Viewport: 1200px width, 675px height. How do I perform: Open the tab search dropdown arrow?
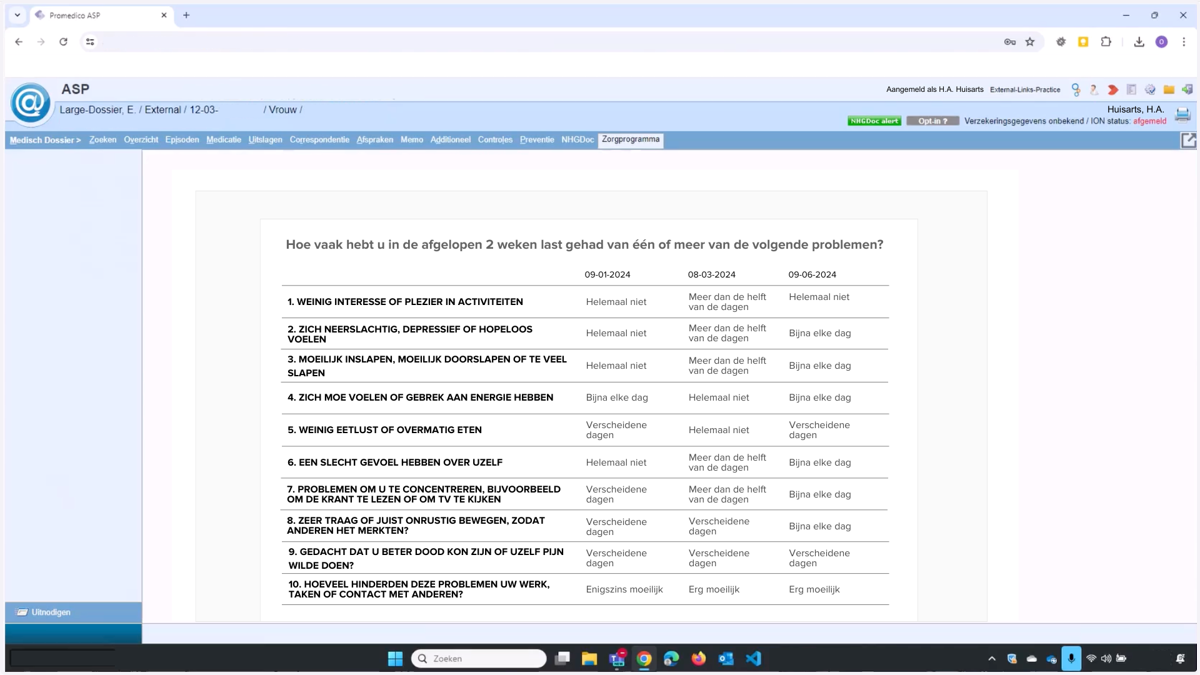click(17, 15)
